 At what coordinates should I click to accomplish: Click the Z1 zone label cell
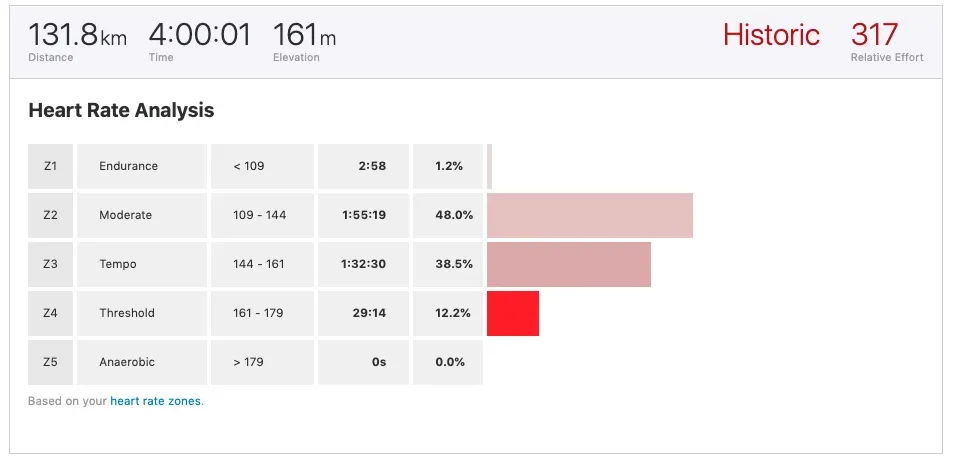[x=50, y=166]
